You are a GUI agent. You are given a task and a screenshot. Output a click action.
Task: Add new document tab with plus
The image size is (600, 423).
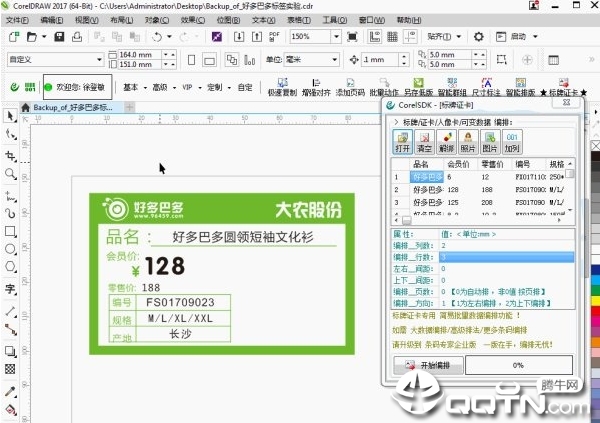click(x=129, y=107)
